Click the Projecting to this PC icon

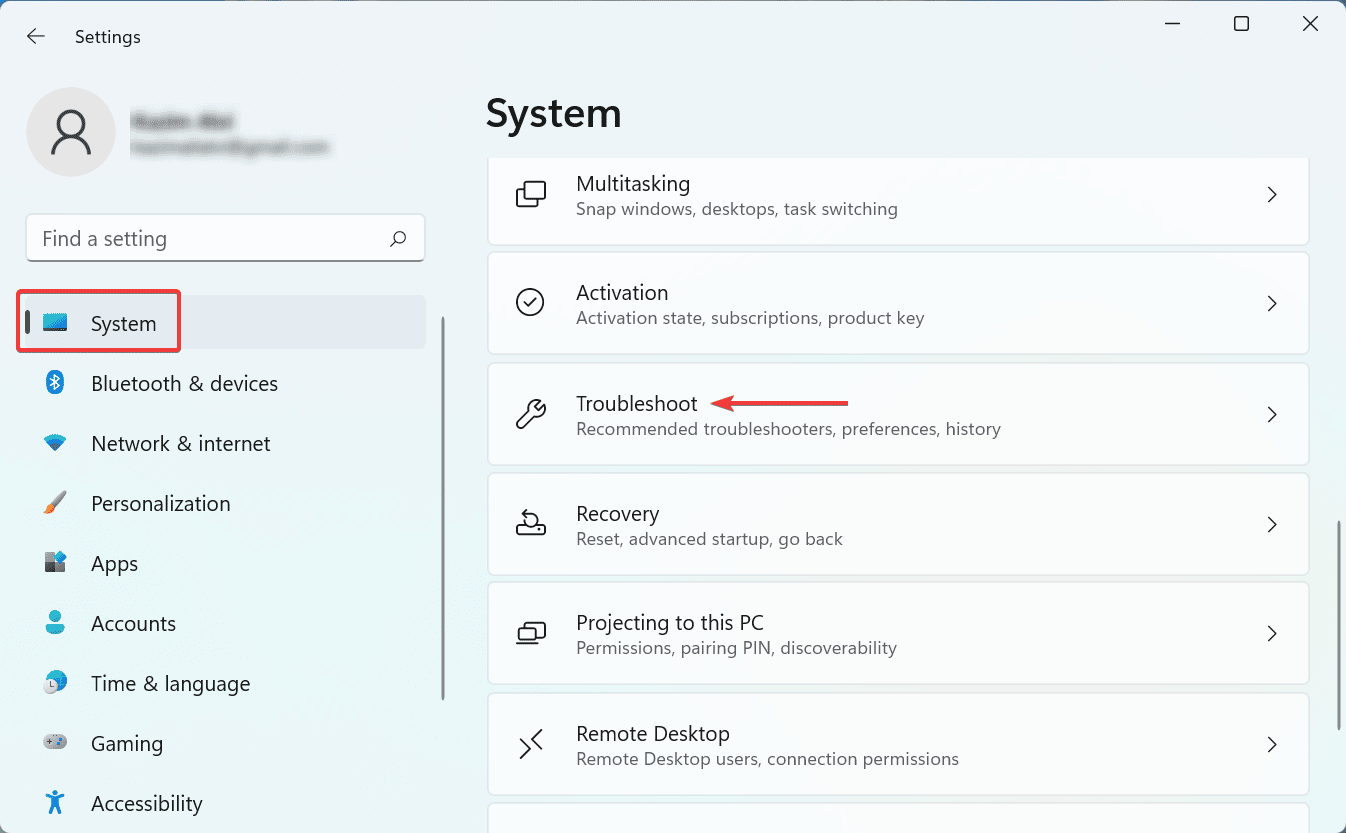pyautogui.click(x=530, y=633)
